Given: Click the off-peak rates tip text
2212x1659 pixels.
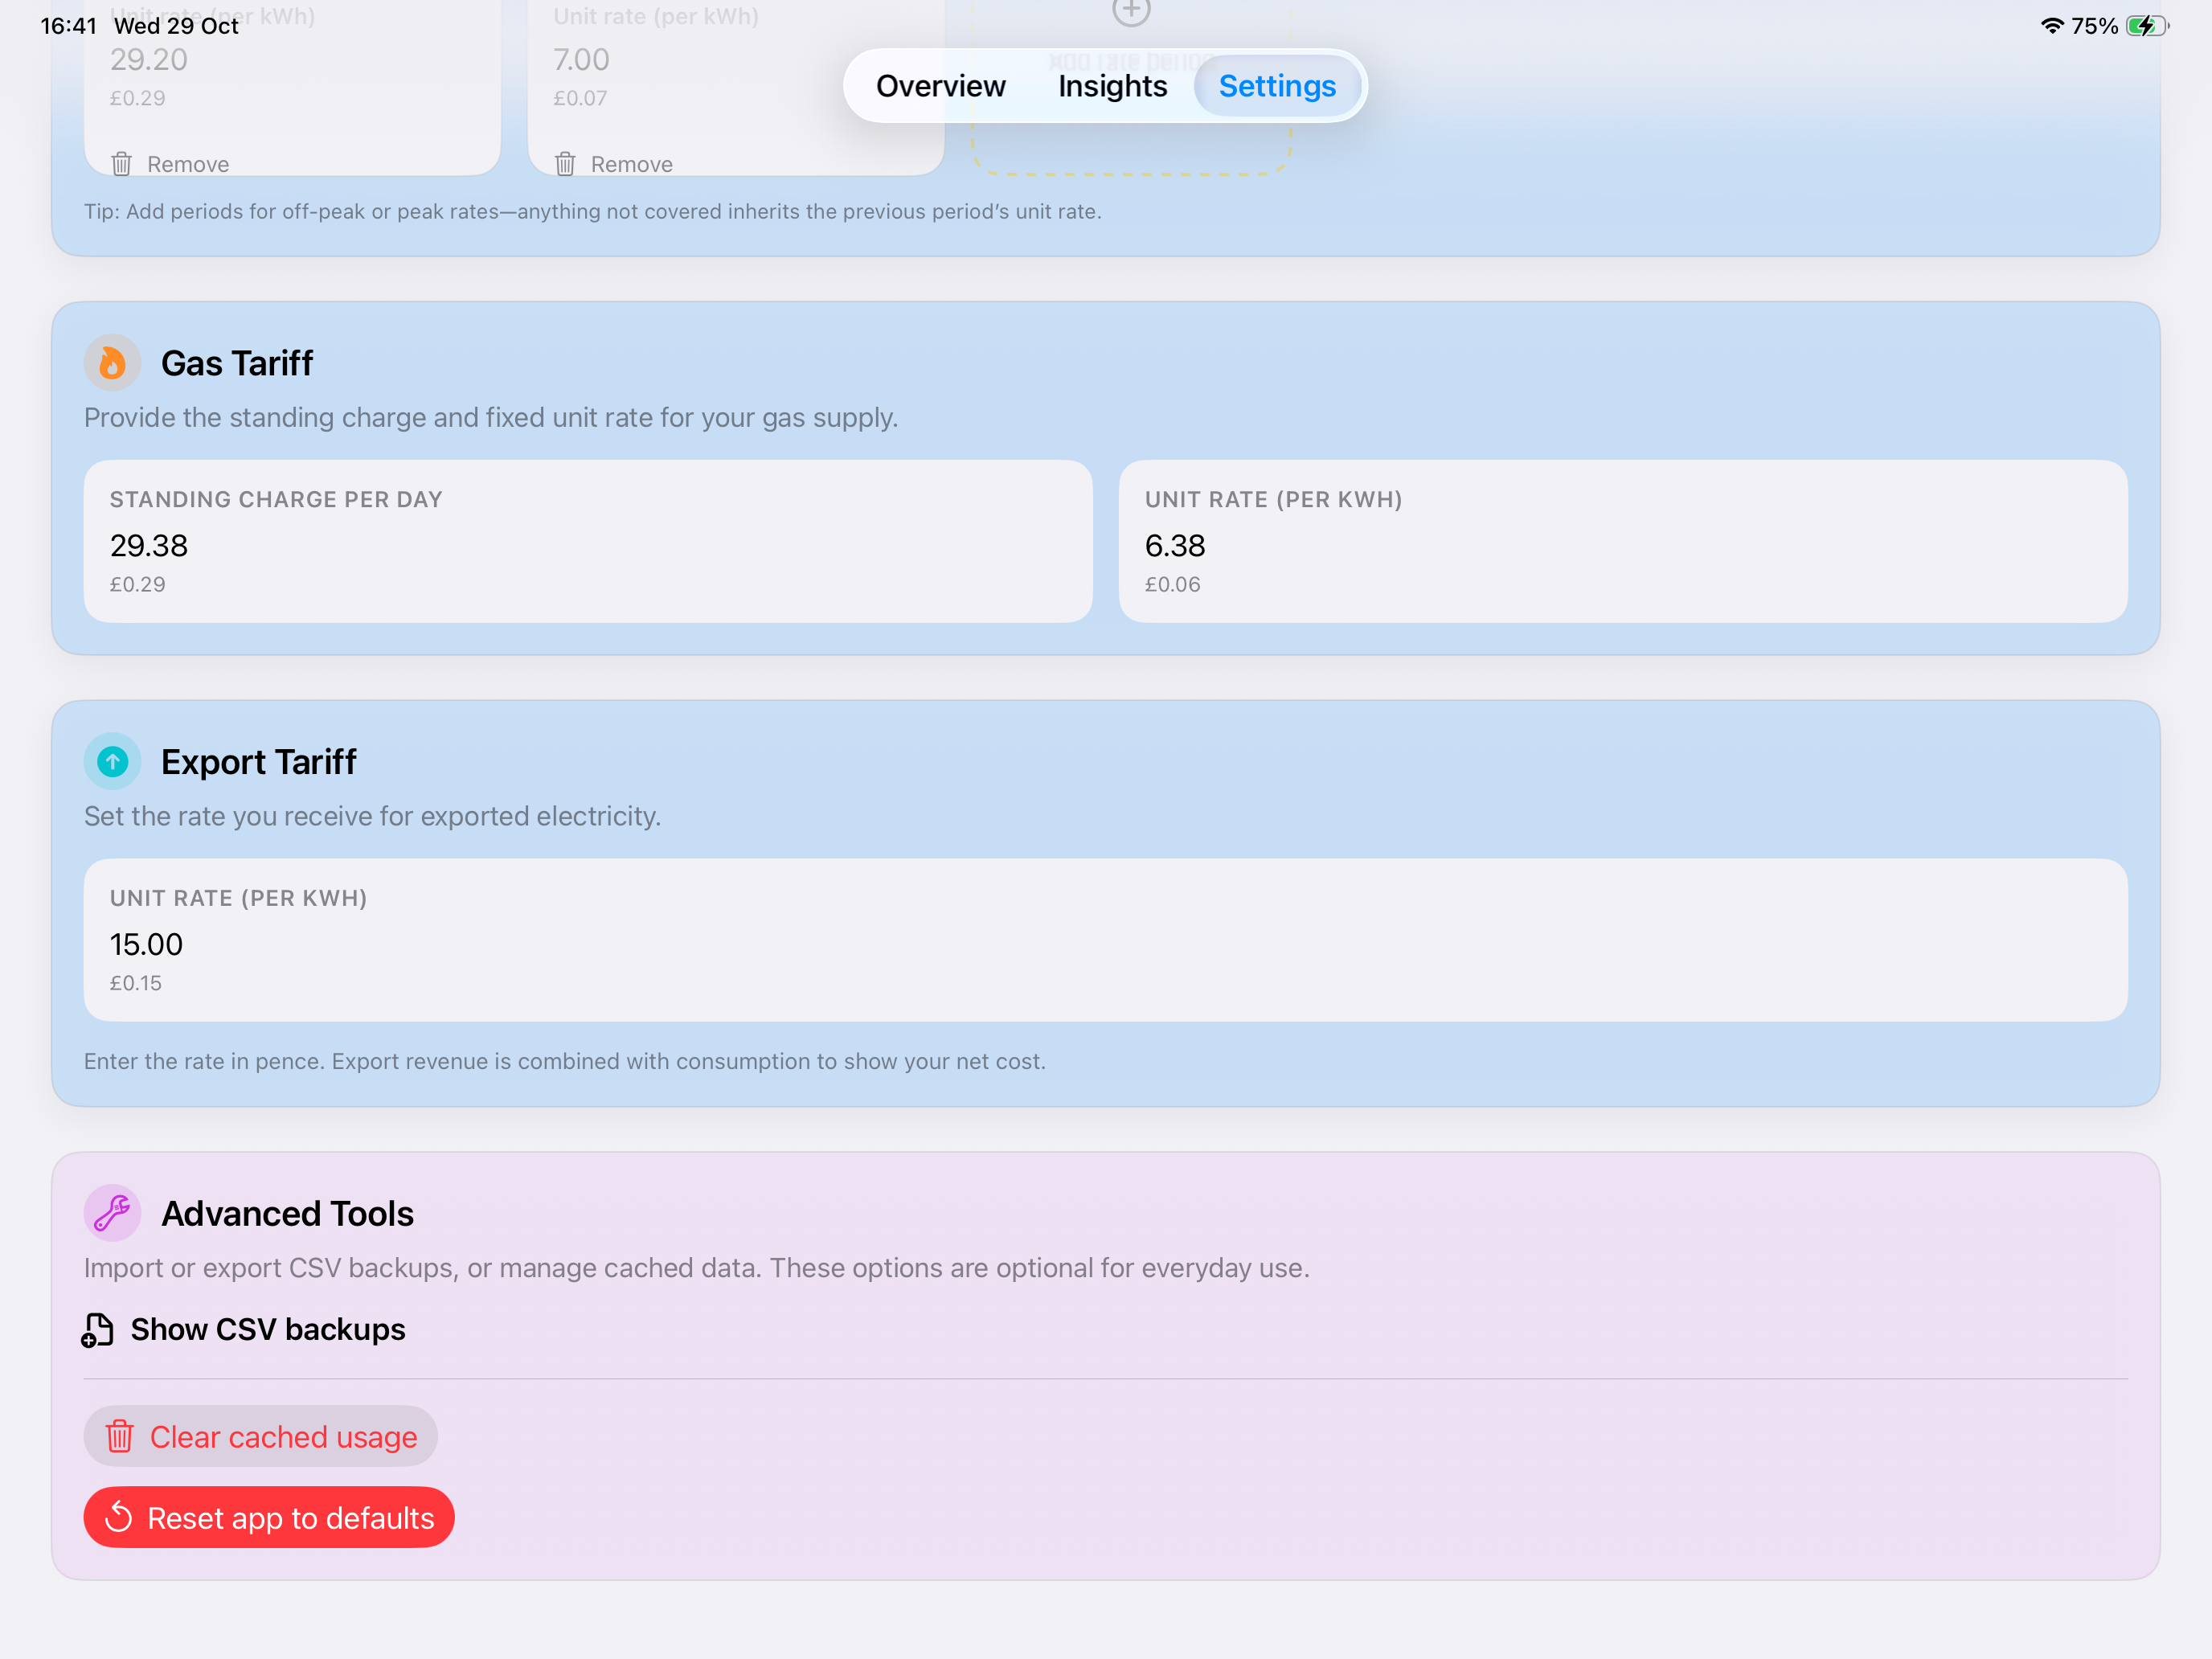Looking at the screenshot, I should [593, 212].
